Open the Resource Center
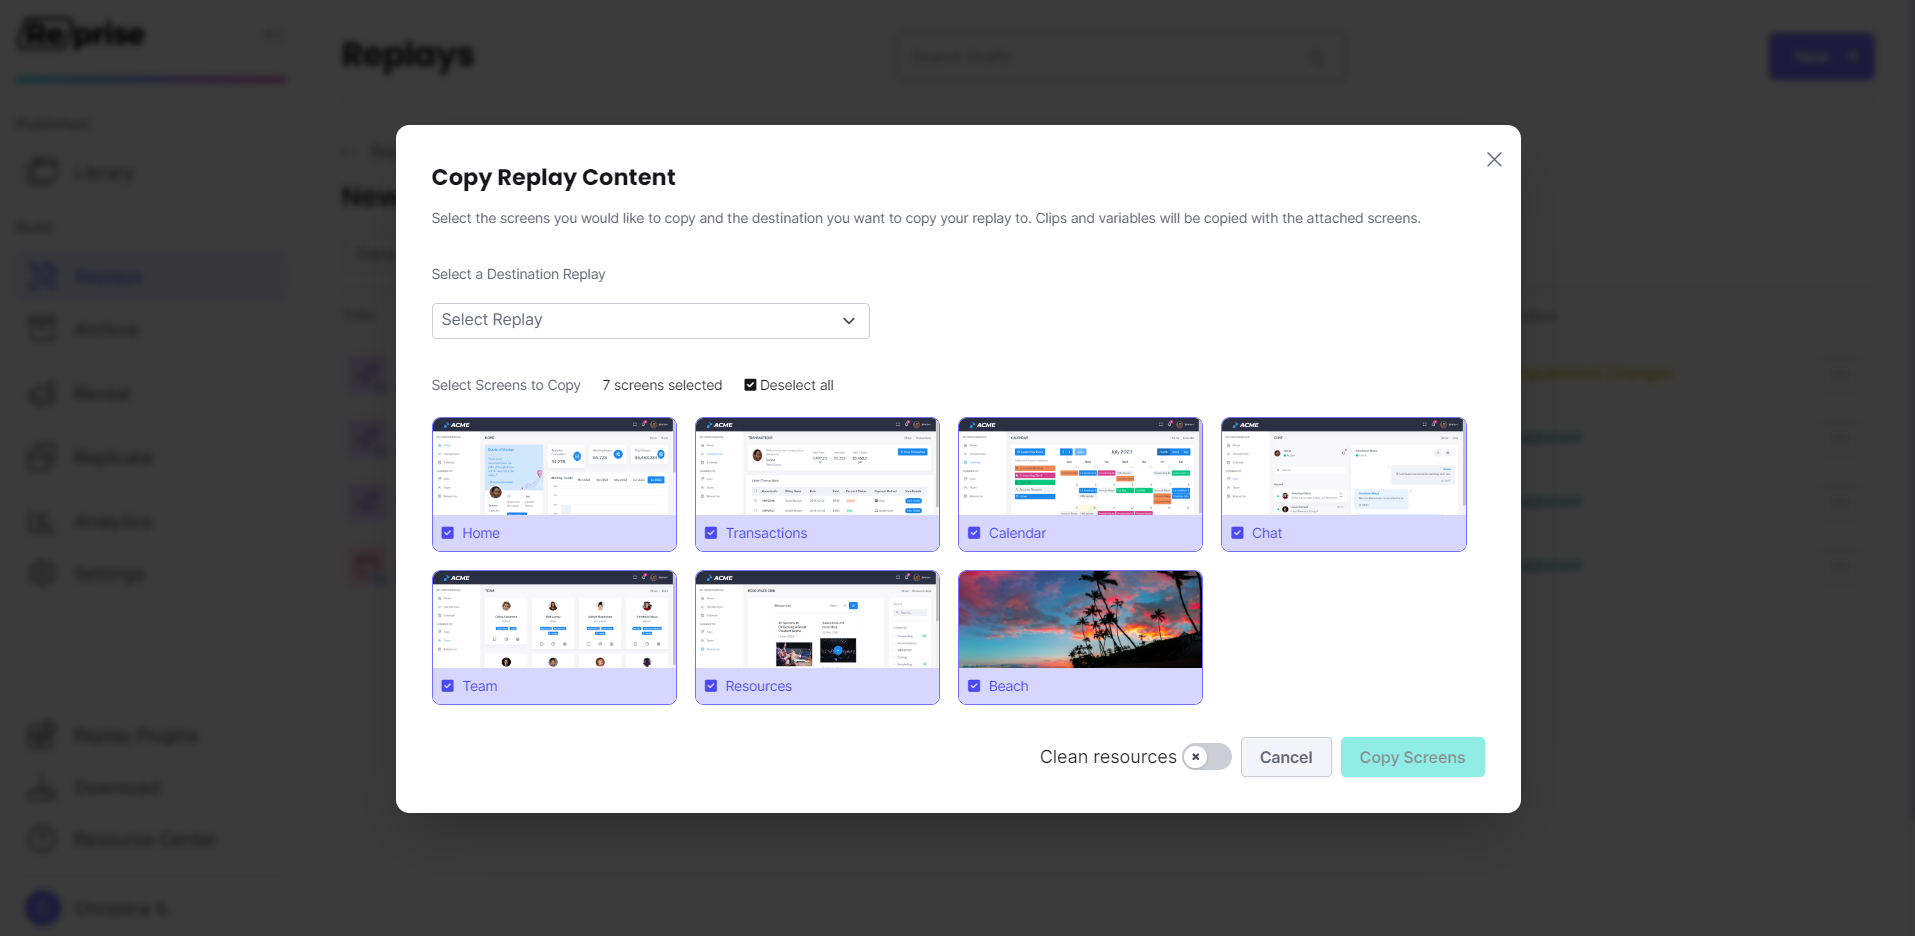Viewport: 1915px width, 936px height. (x=41, y=839)
